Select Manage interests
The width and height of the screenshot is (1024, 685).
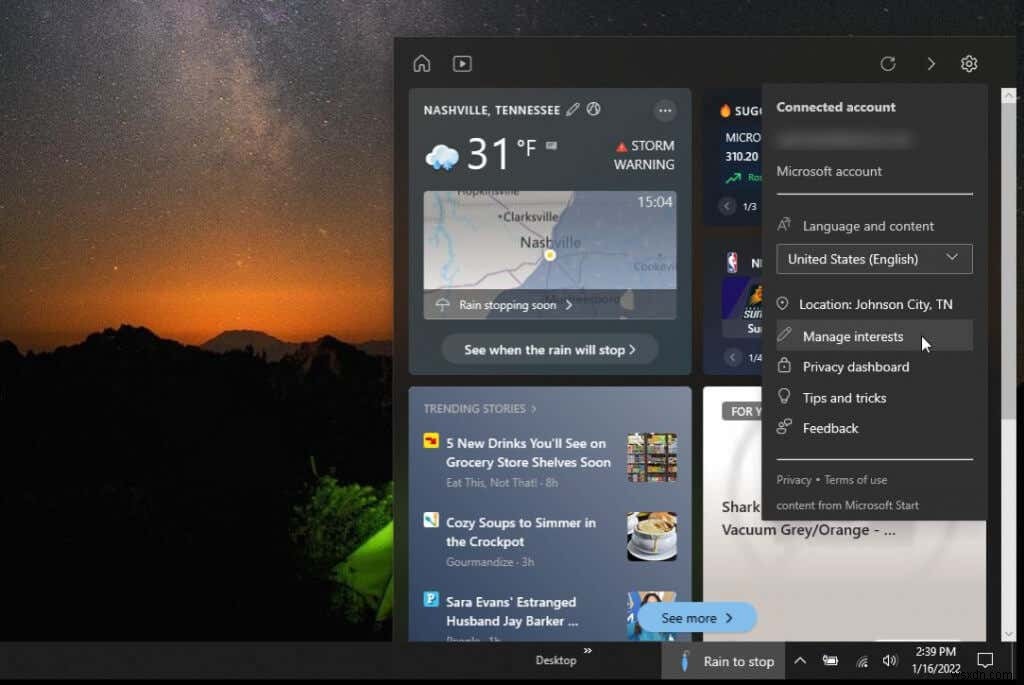pos(853,336)
